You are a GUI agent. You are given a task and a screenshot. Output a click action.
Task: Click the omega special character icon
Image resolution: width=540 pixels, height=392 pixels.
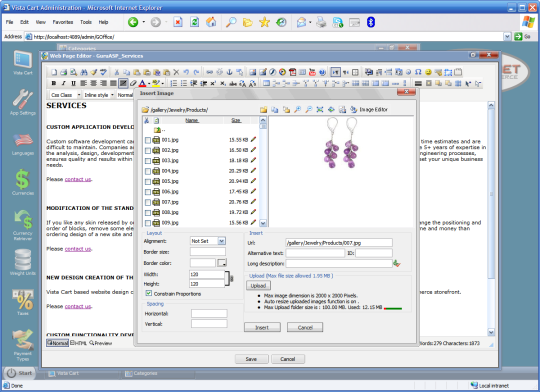418,72
